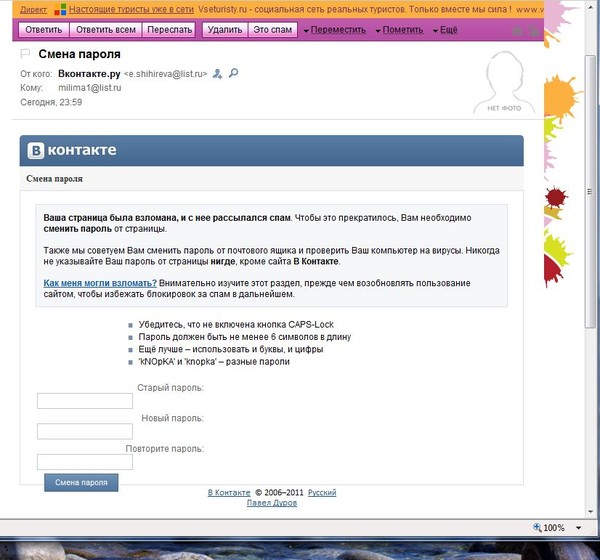Open the zoom level dropdown arrow
This screenshot has width=600, height=560.
click(578, 528)
